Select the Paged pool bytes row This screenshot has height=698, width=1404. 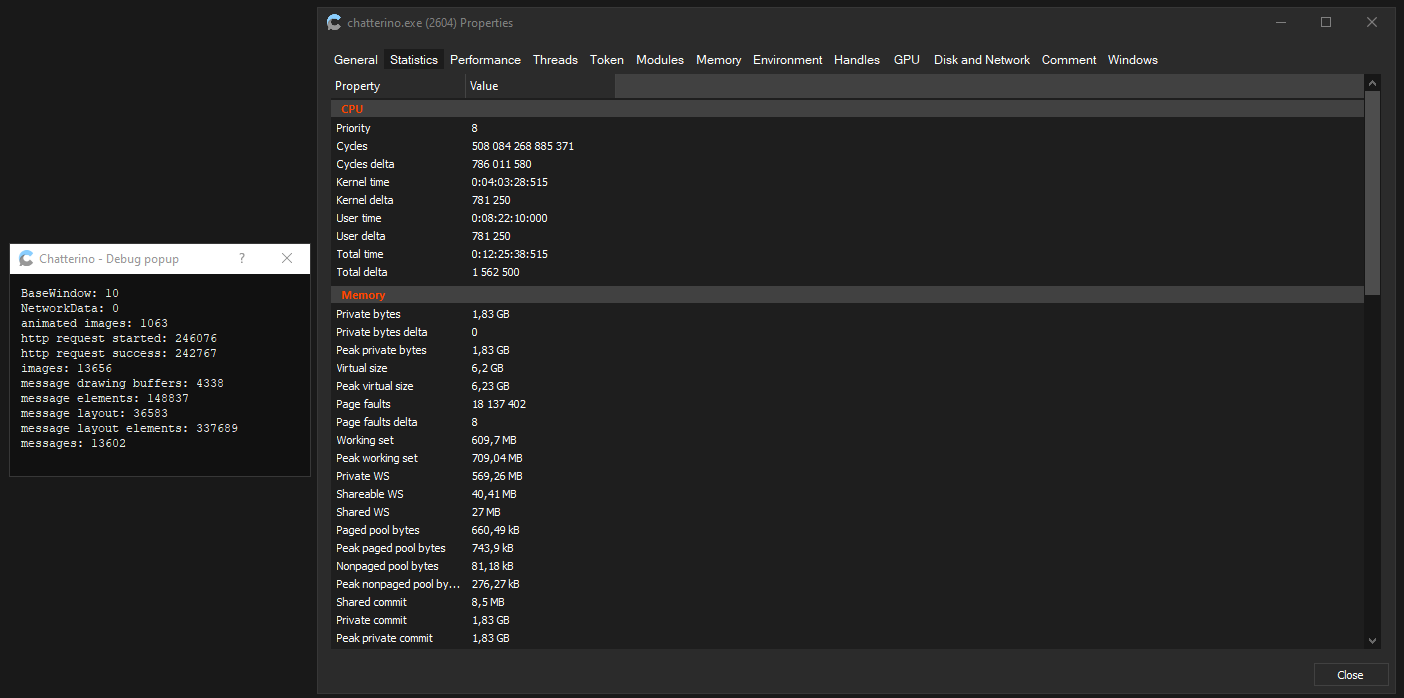click(847, 530)
